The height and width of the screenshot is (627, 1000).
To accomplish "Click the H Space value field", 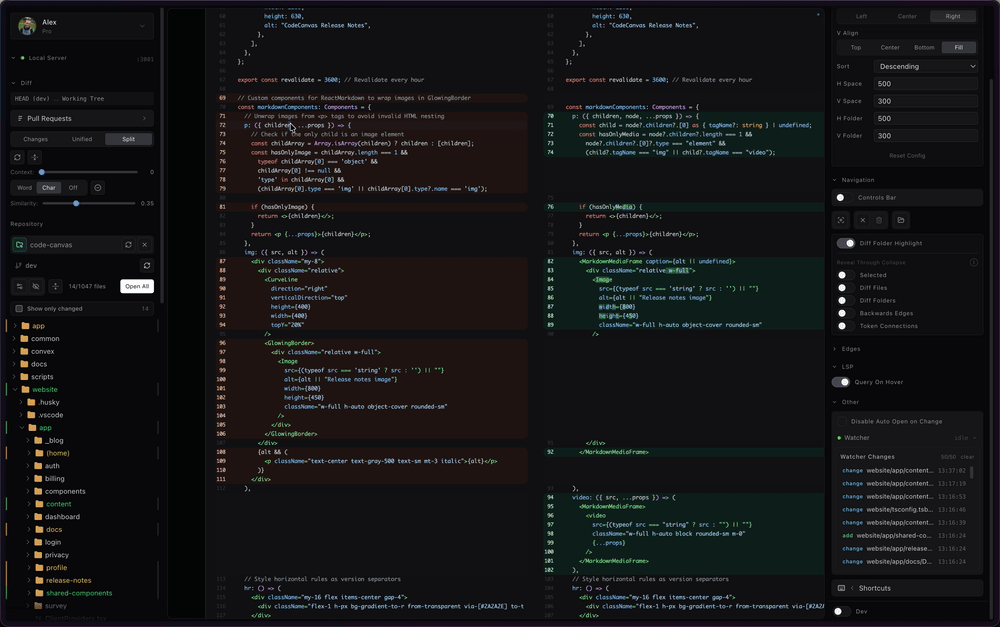I will pyautogui.click(x=926, y=84).
